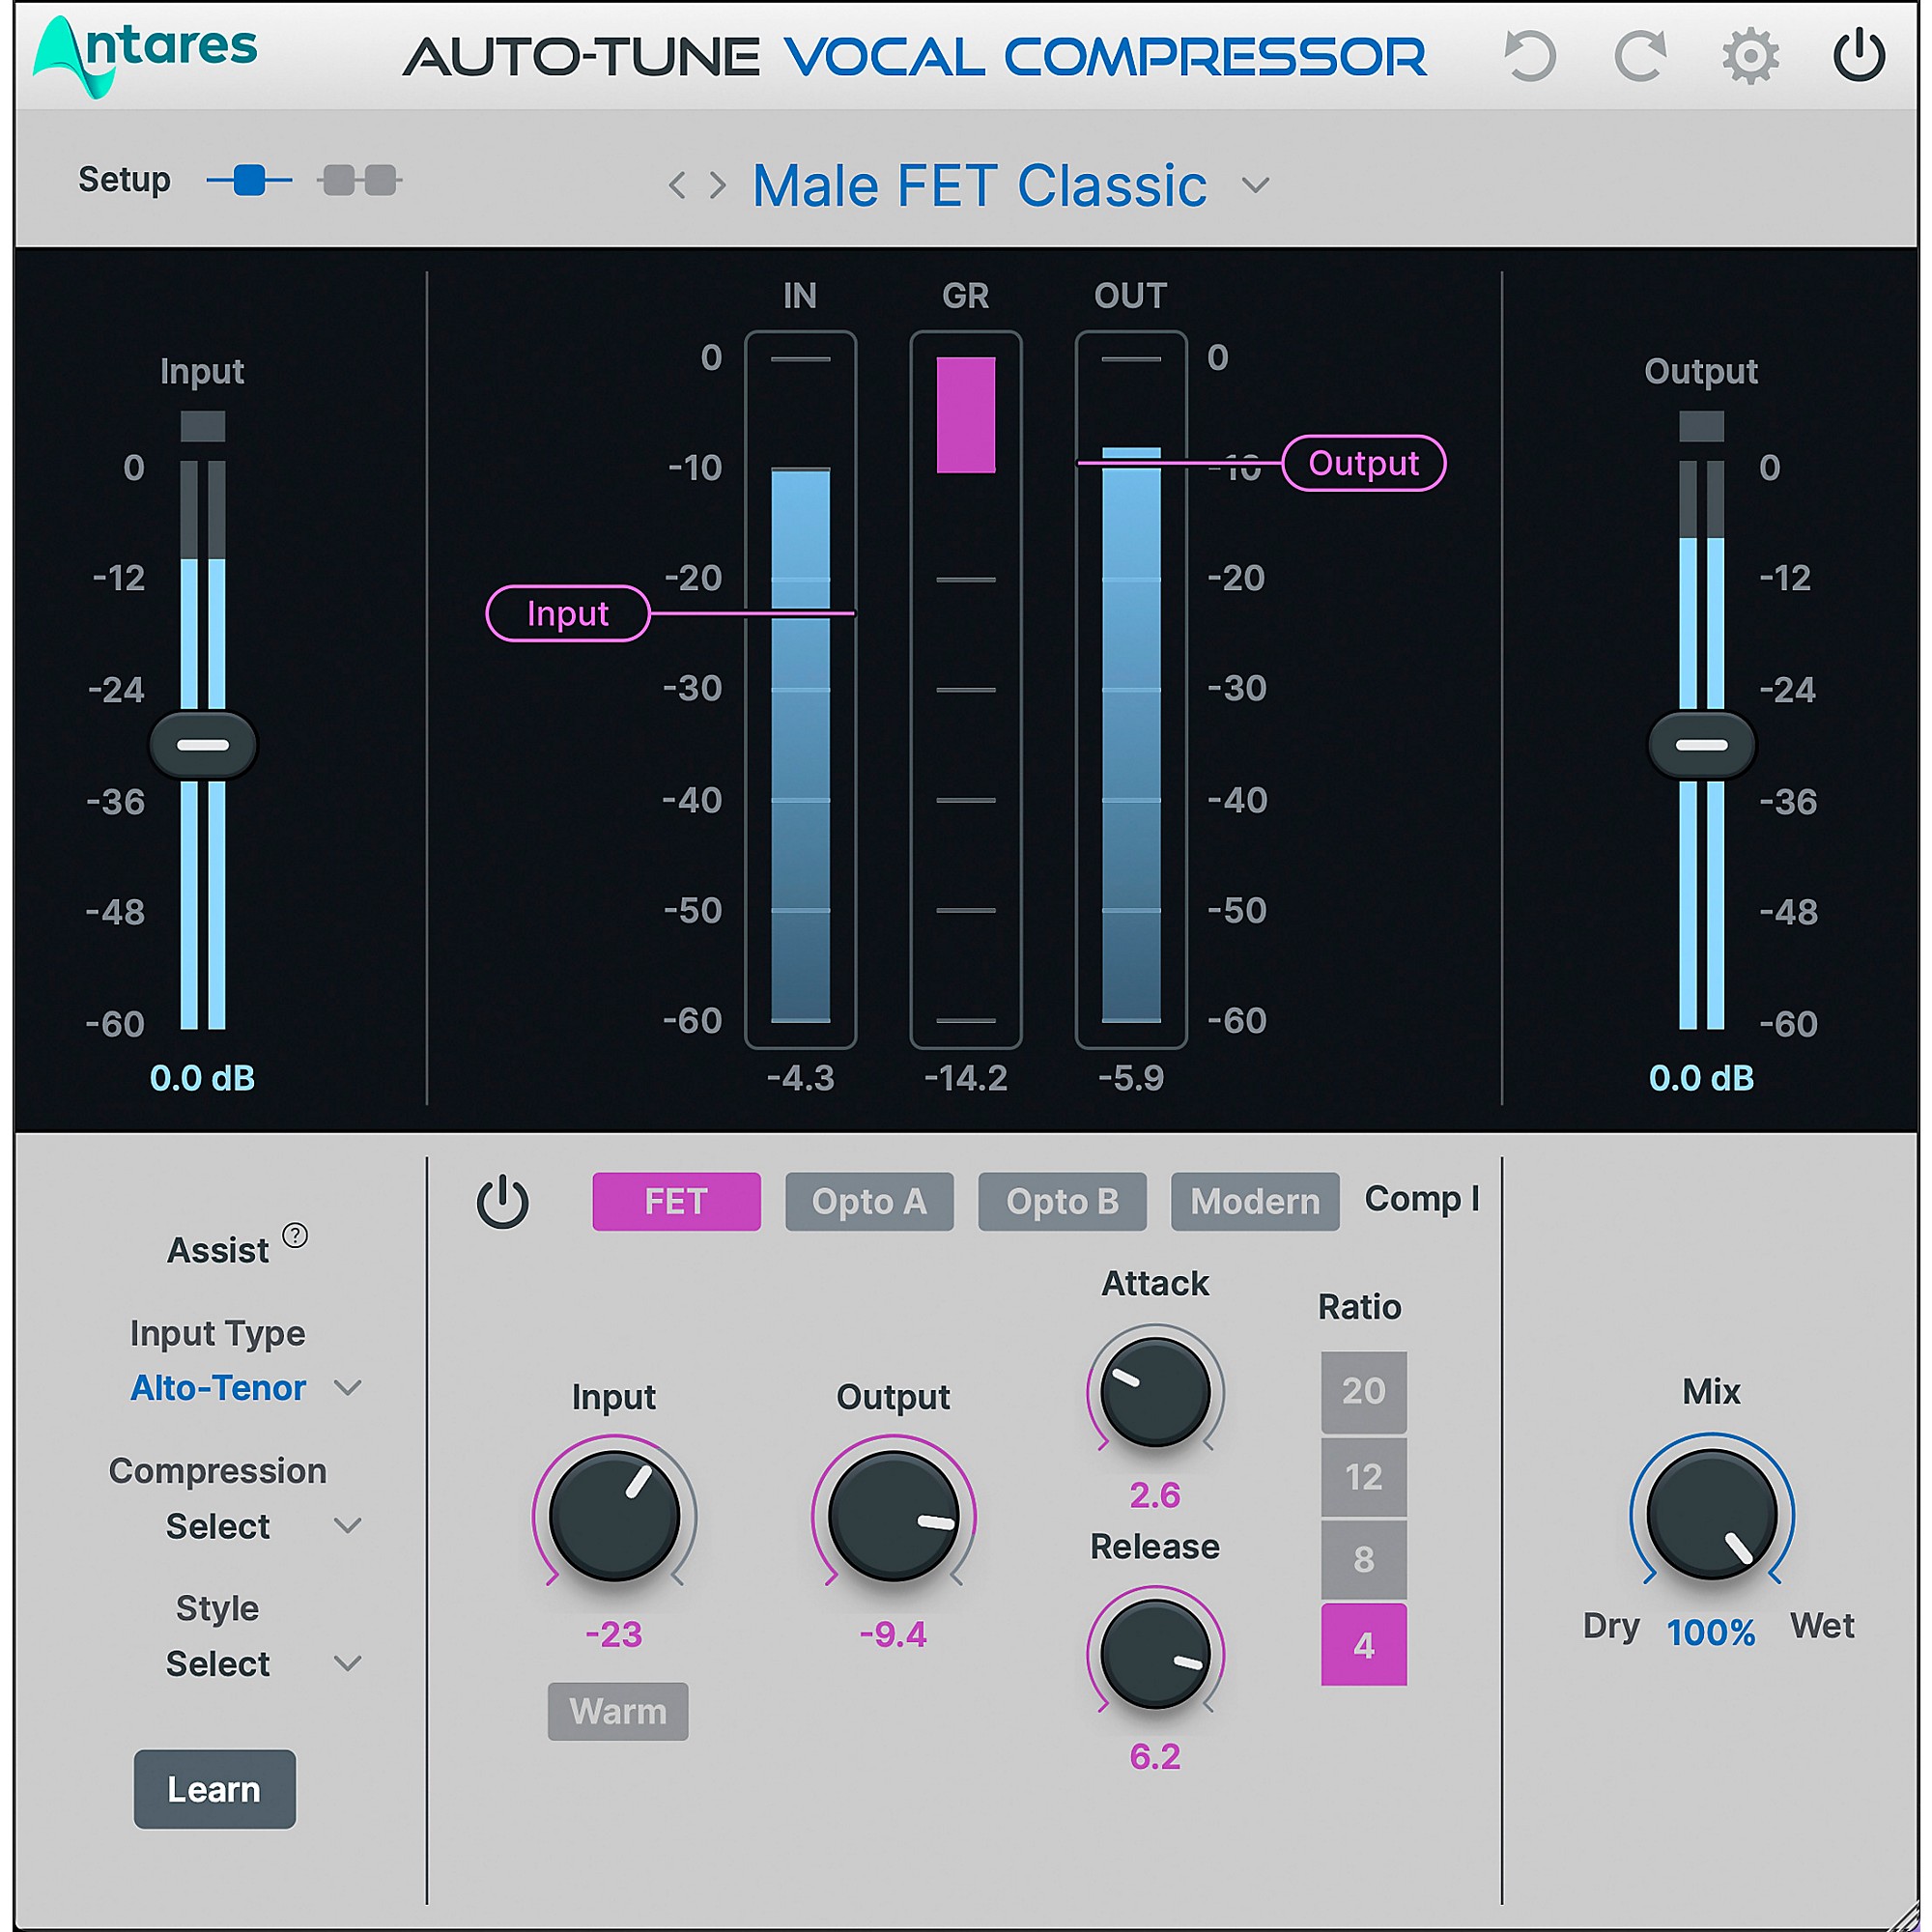Select single compressor setup icon
The image size is (1932, 1932).
tap(249, 181)
